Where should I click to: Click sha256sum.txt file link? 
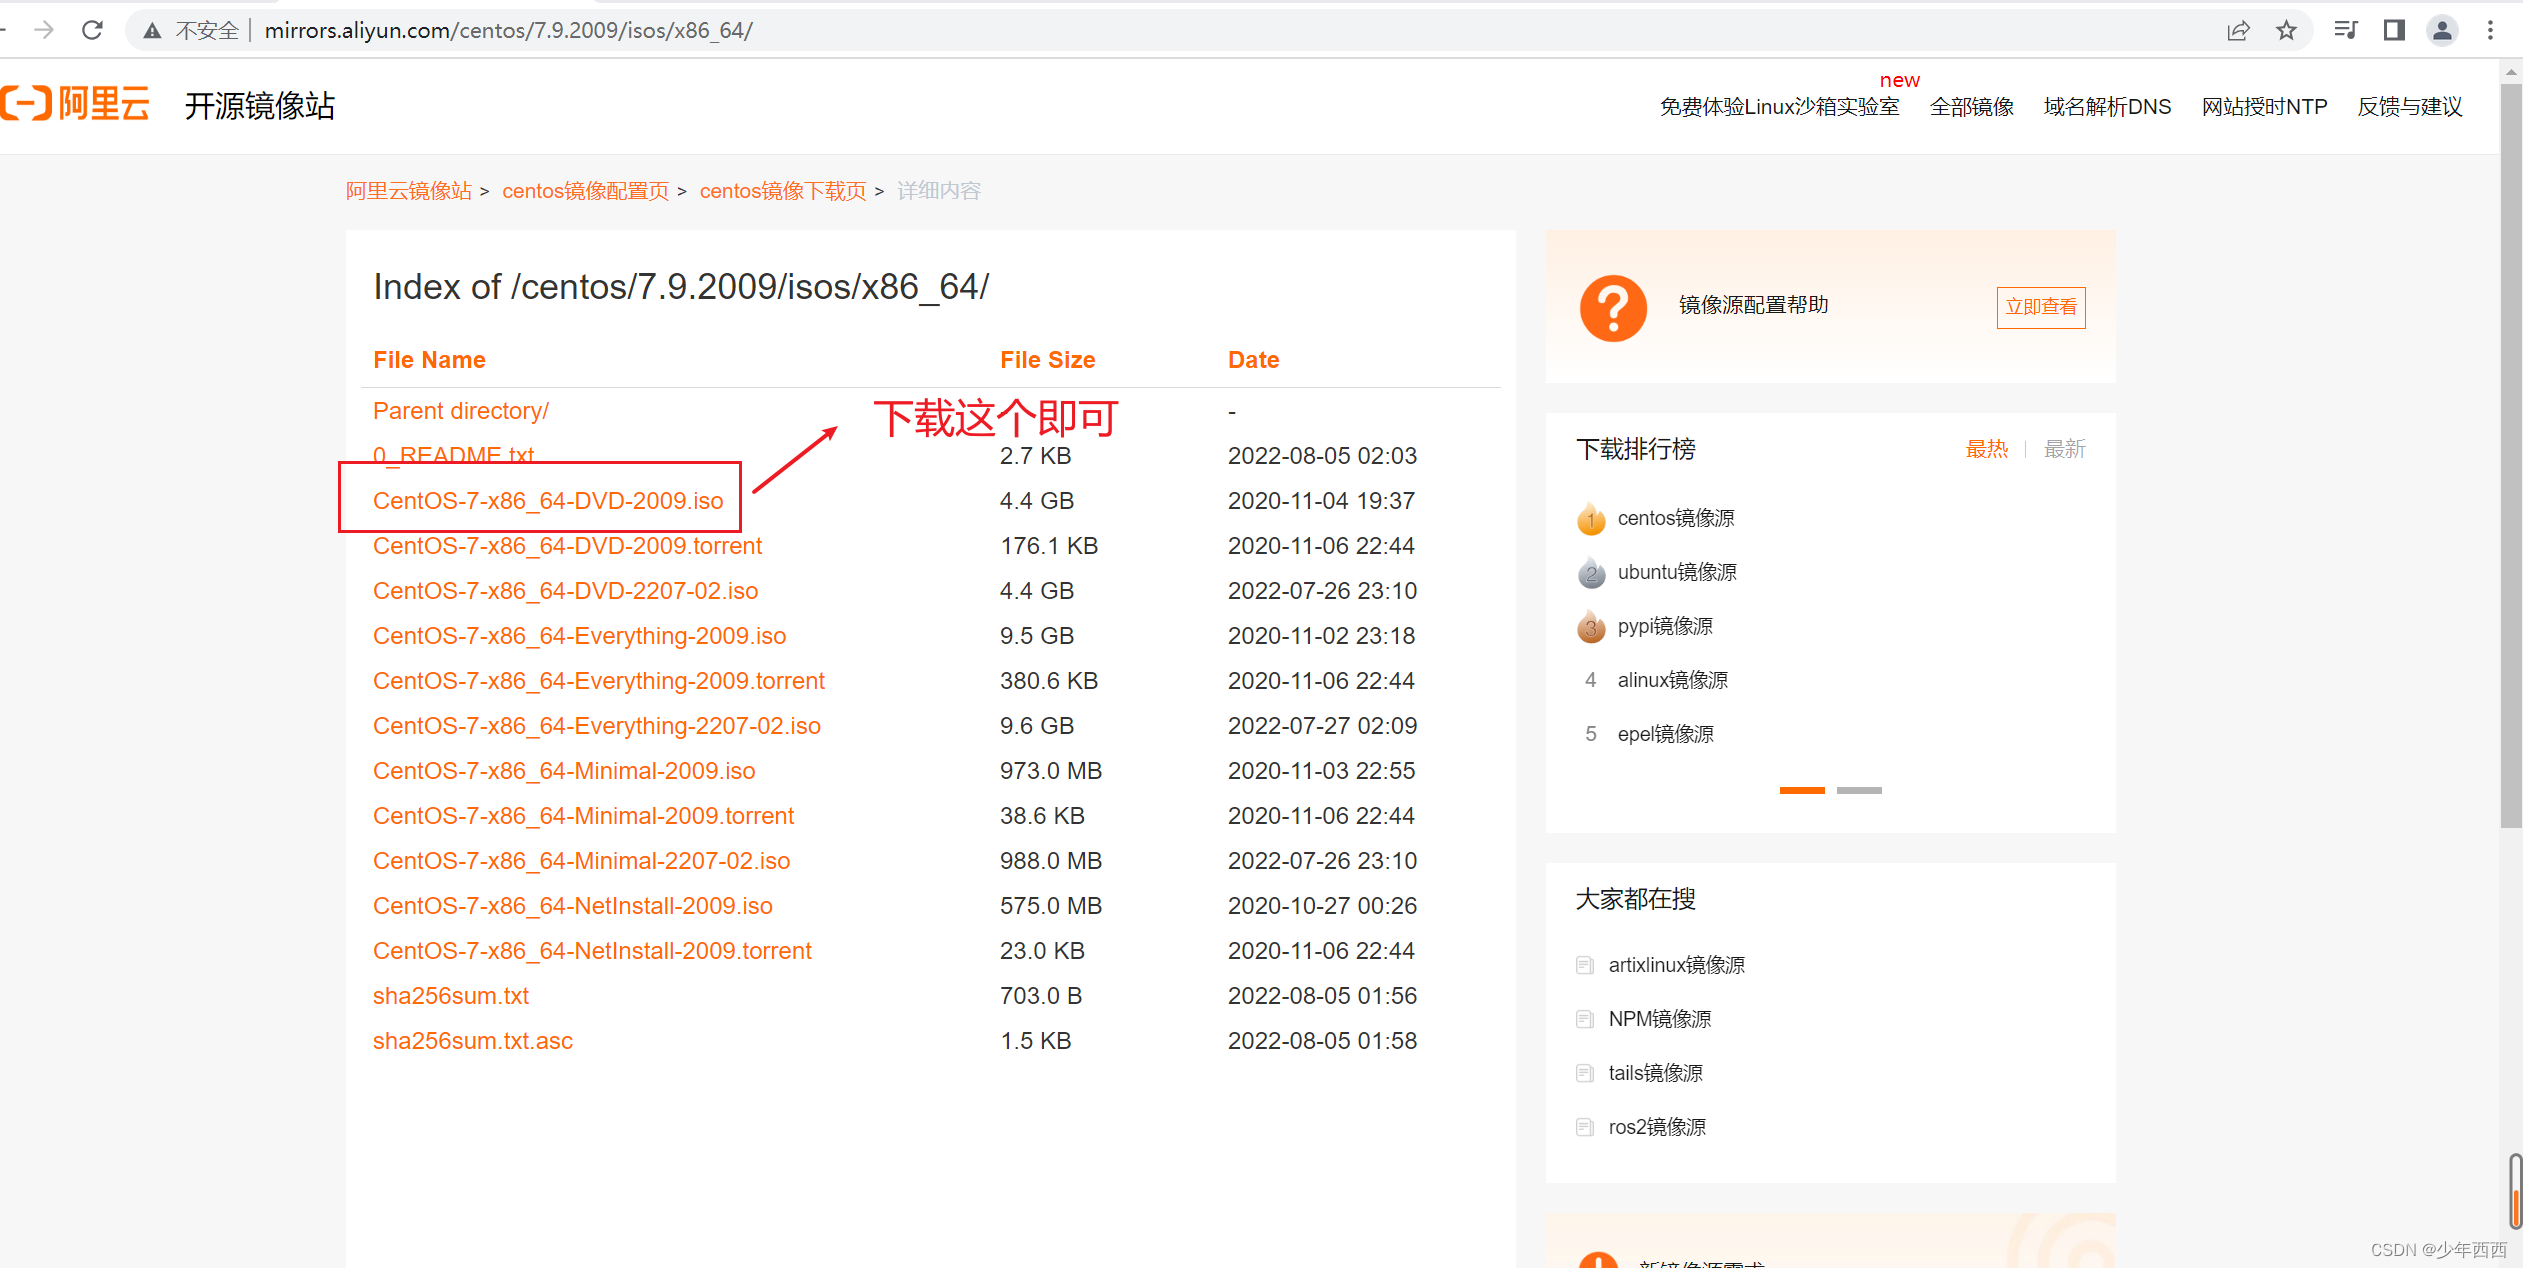point(450,996)
